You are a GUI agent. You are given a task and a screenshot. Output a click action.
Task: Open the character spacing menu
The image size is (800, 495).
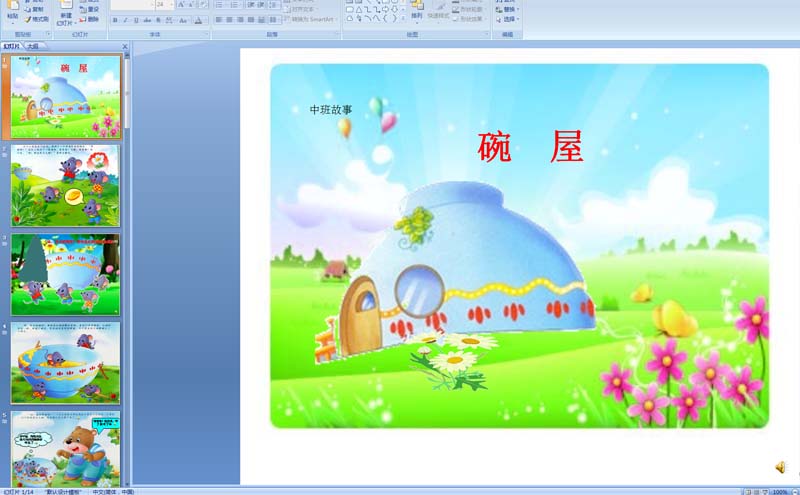tap(169, 20)
